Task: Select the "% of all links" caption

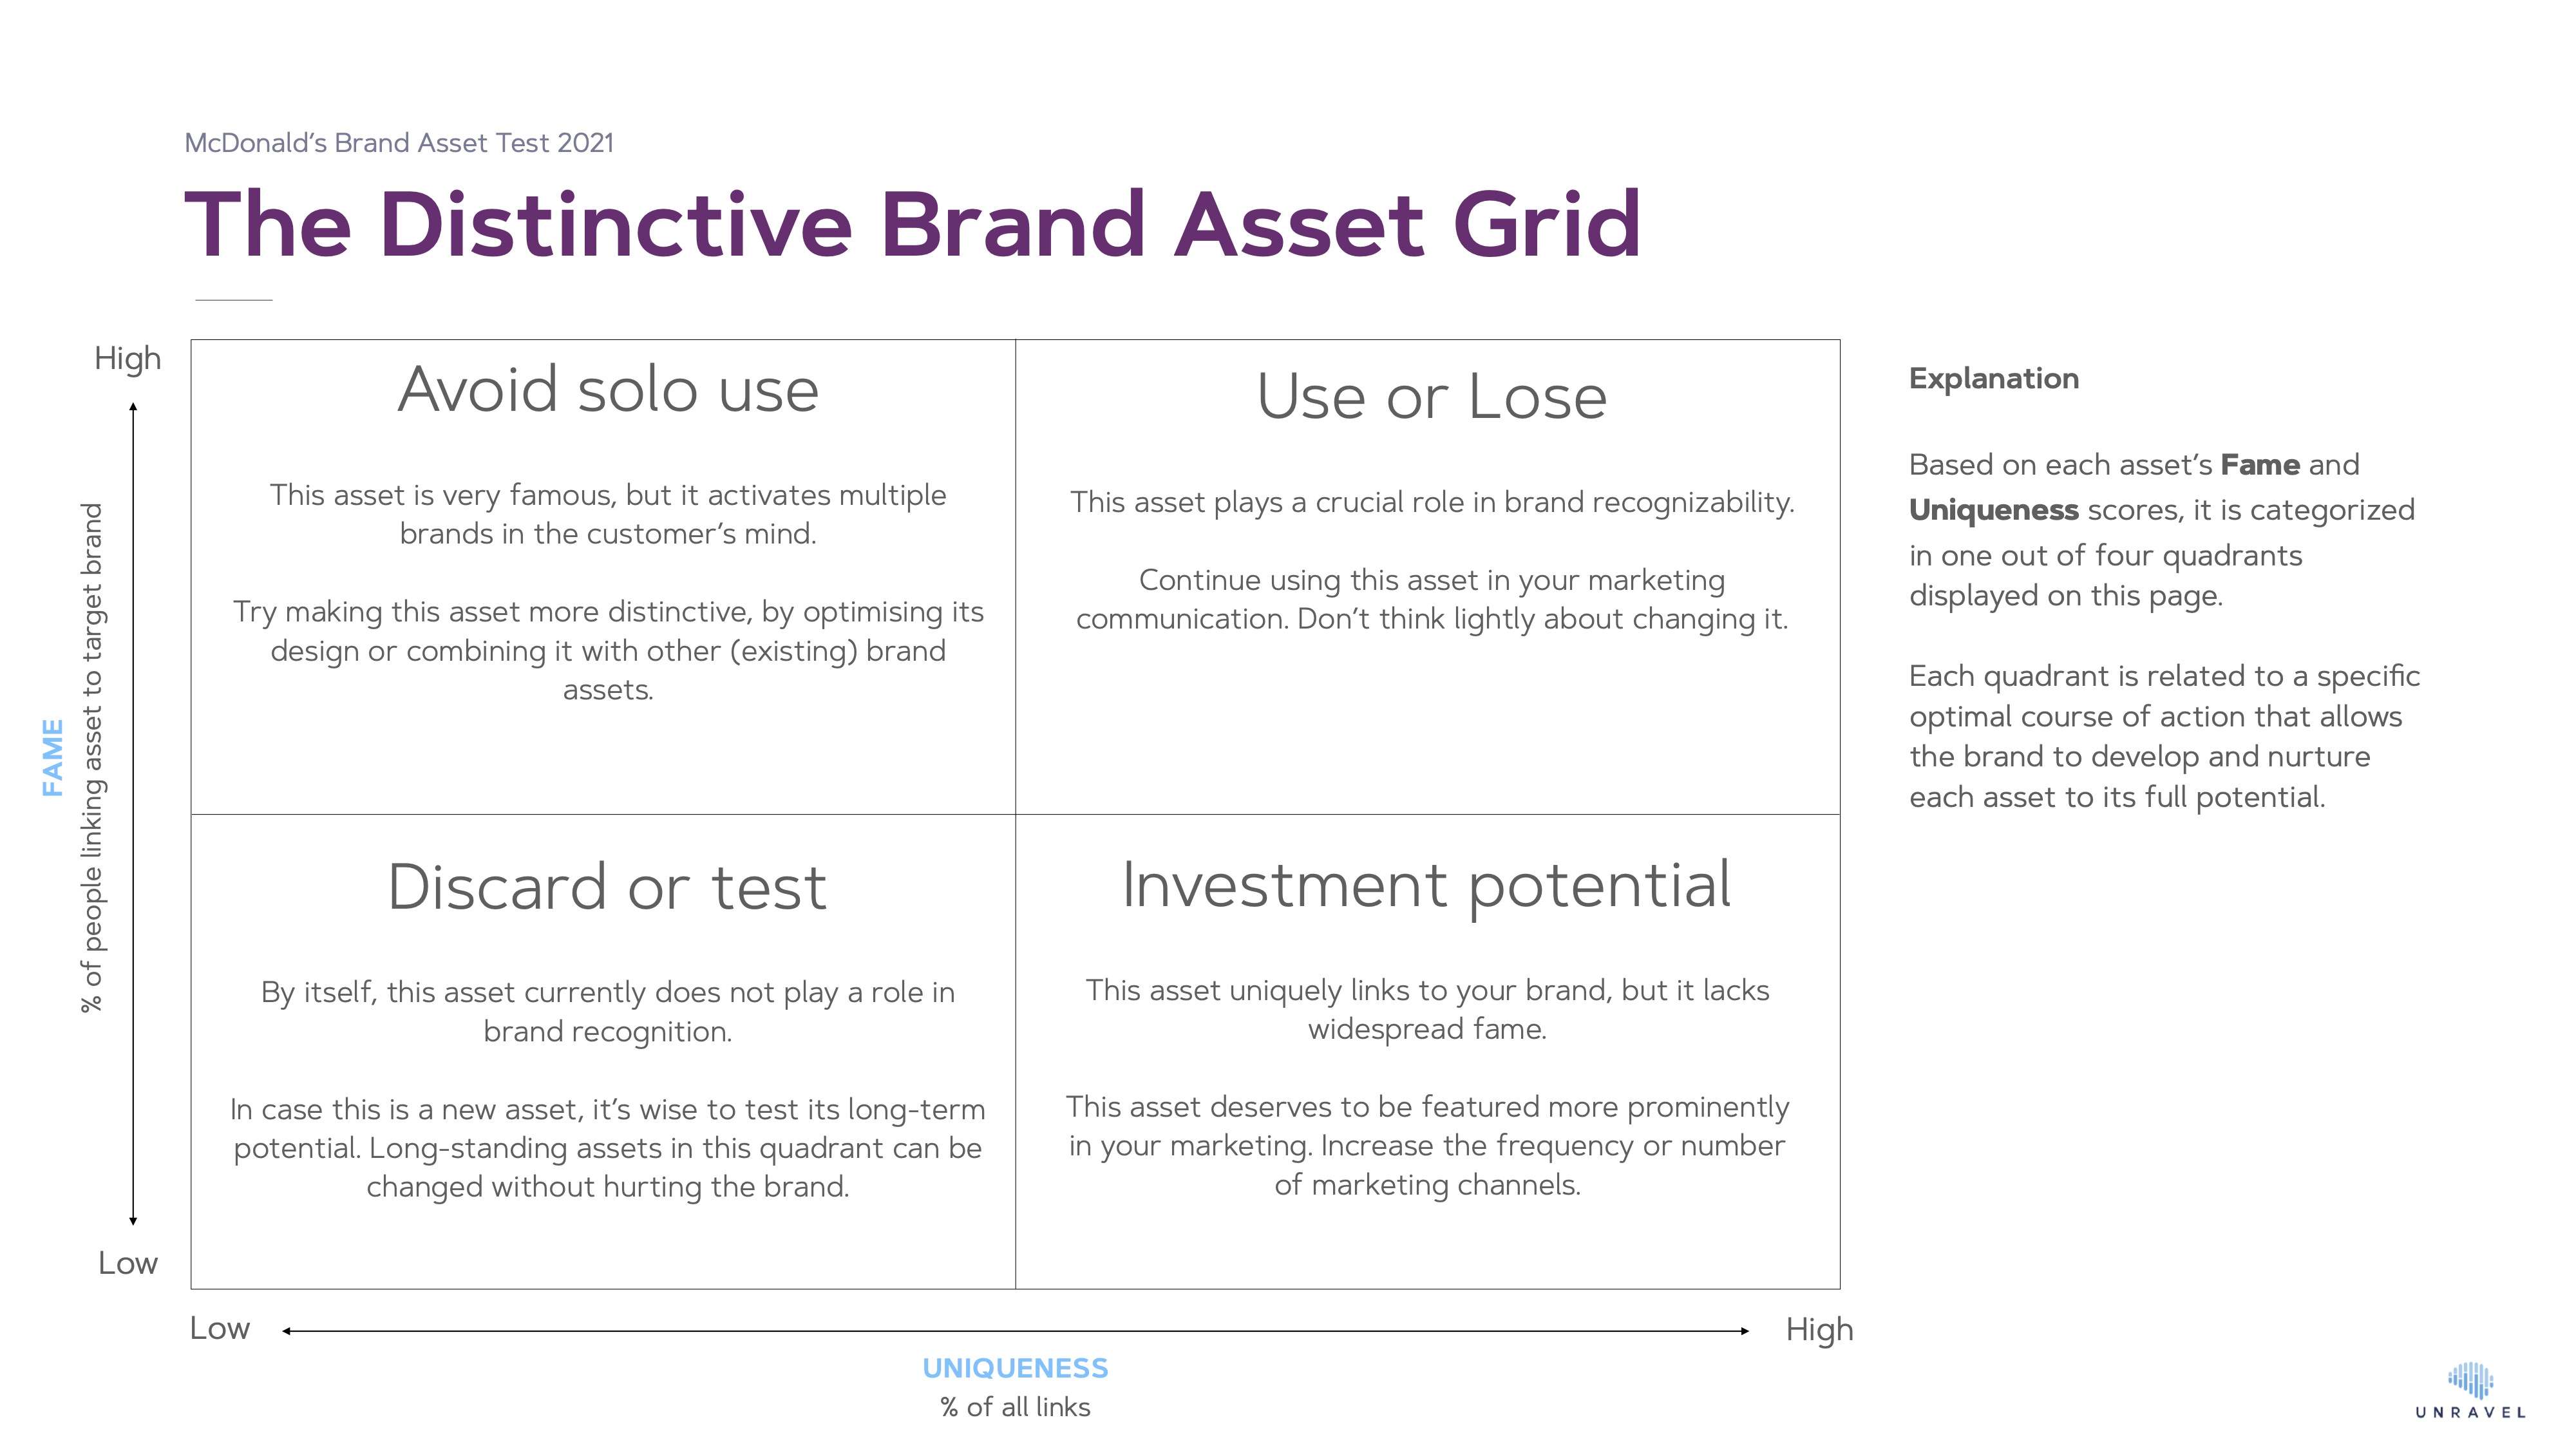Action: [x=1015, y=1407]
